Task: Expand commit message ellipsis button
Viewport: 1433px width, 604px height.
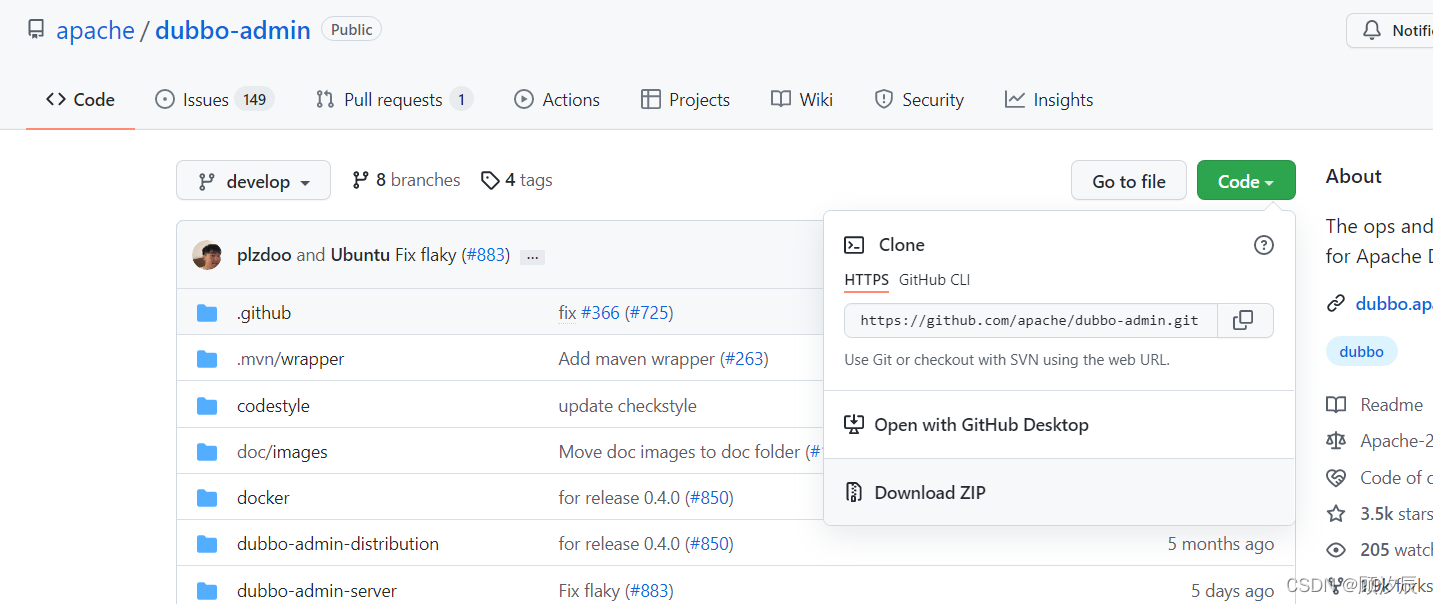Action: coord(533,256)
